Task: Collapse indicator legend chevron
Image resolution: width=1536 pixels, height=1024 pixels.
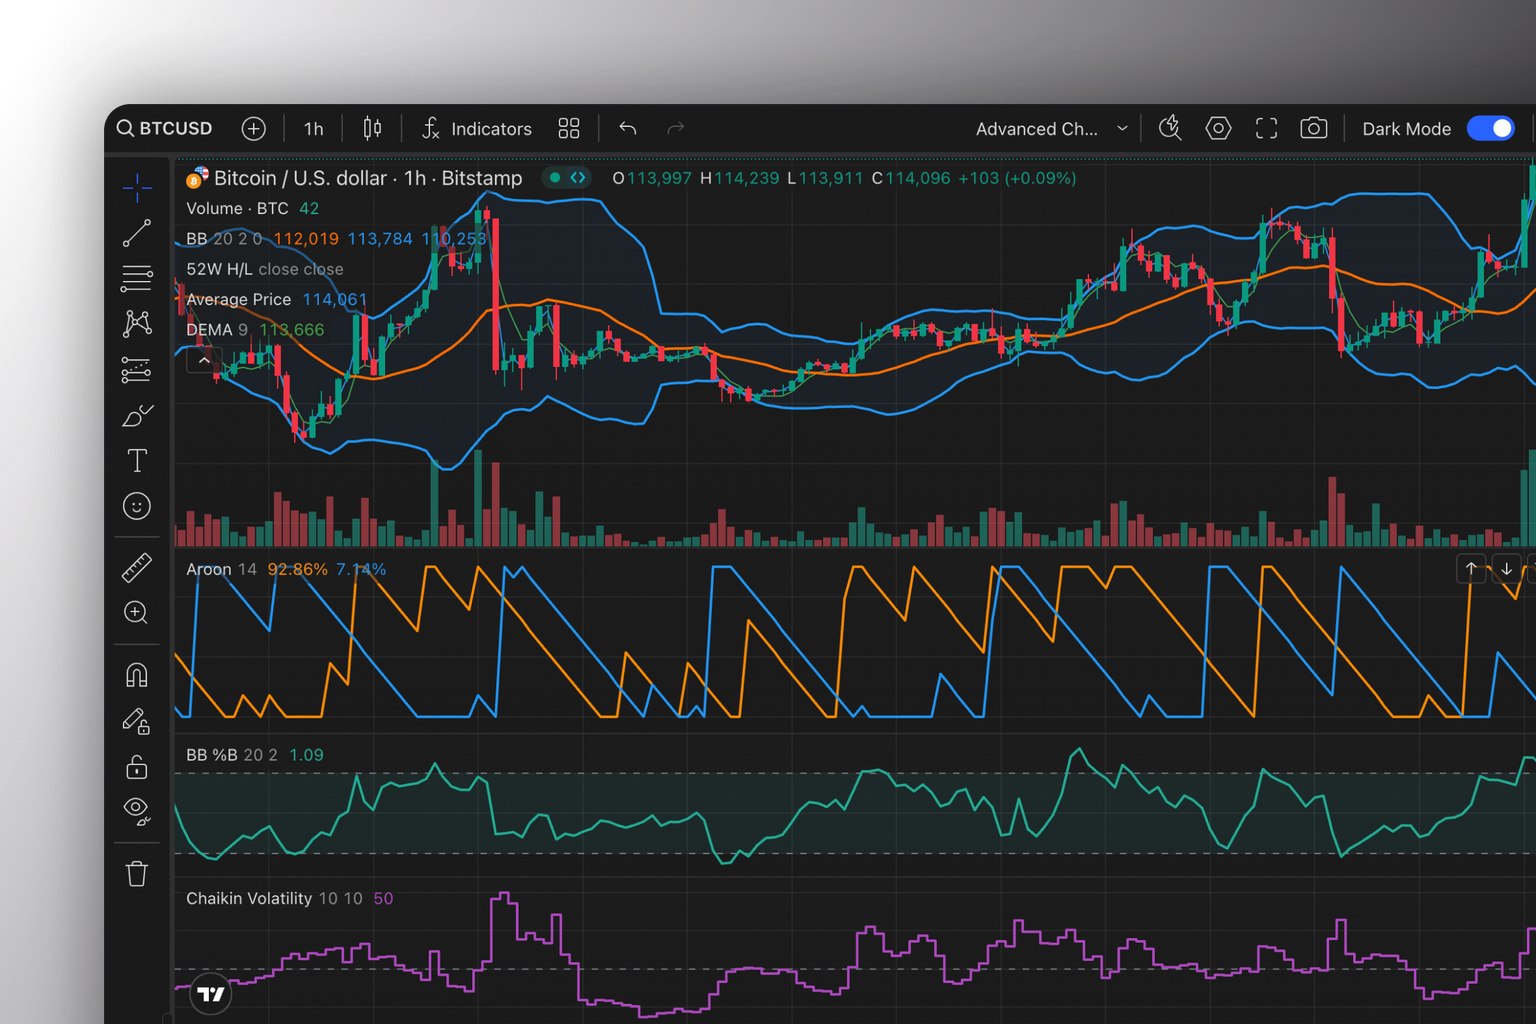Action: point(204,360)
